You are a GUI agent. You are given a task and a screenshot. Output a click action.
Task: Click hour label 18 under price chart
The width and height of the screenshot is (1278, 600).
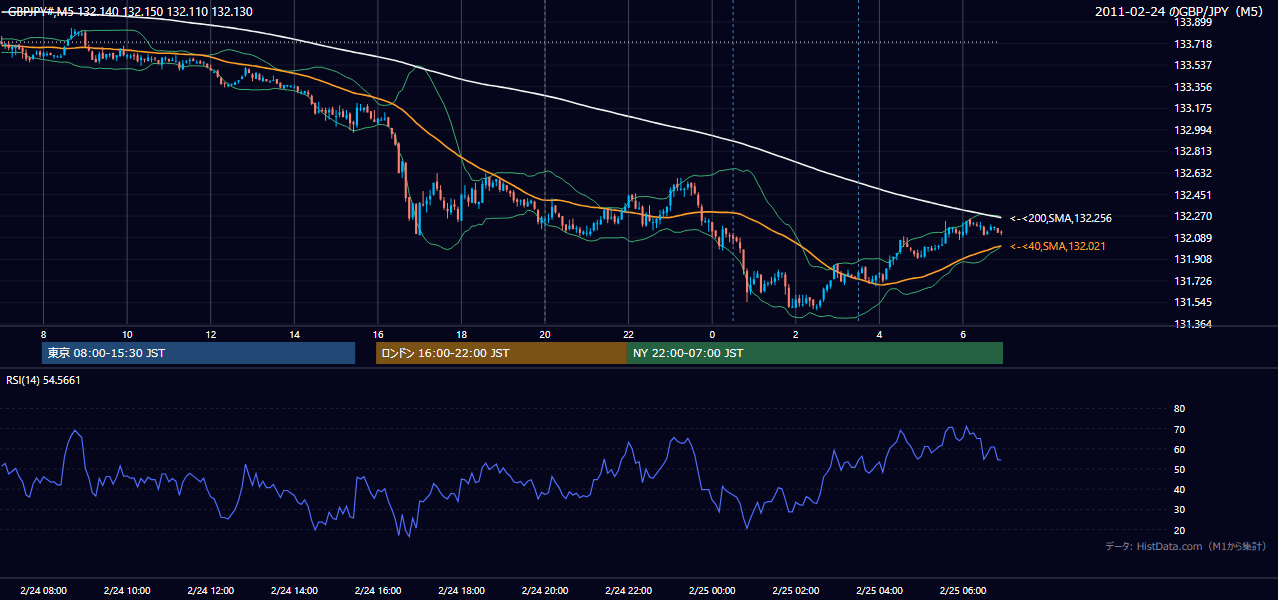(461, 334)
